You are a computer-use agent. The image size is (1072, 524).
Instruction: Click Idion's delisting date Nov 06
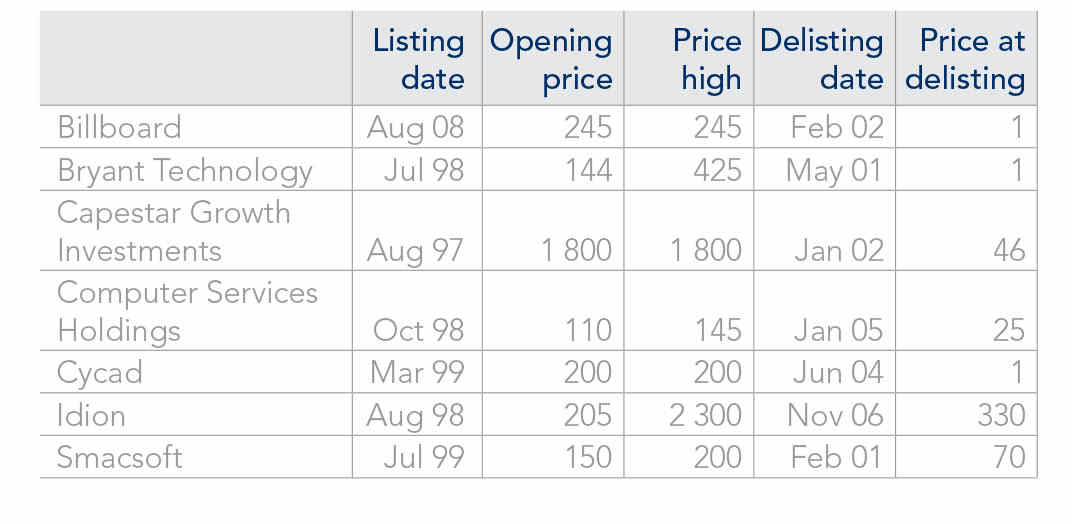click(x=835, y=415)
